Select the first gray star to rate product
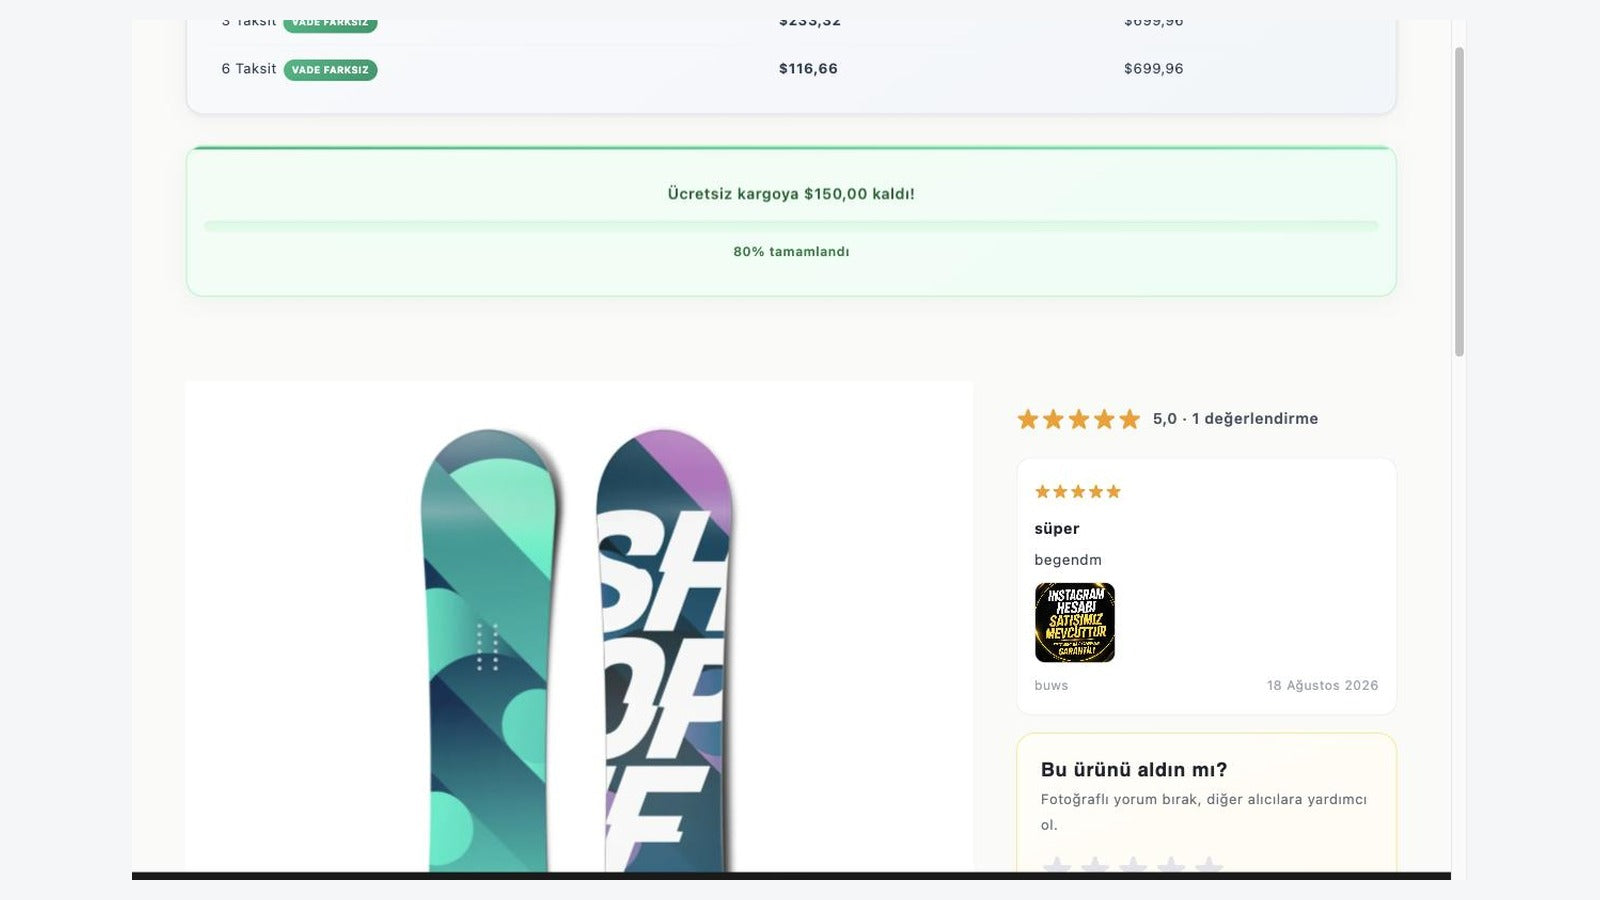The height and width of the screenshot is (900, 1600). pos(1057,865)
